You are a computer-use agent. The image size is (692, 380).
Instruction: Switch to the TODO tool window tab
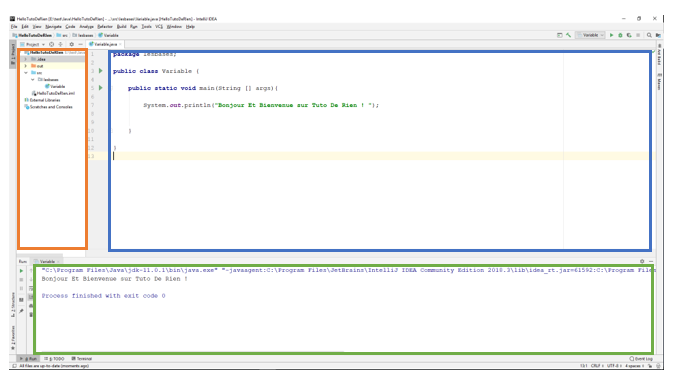pos(54,359)
